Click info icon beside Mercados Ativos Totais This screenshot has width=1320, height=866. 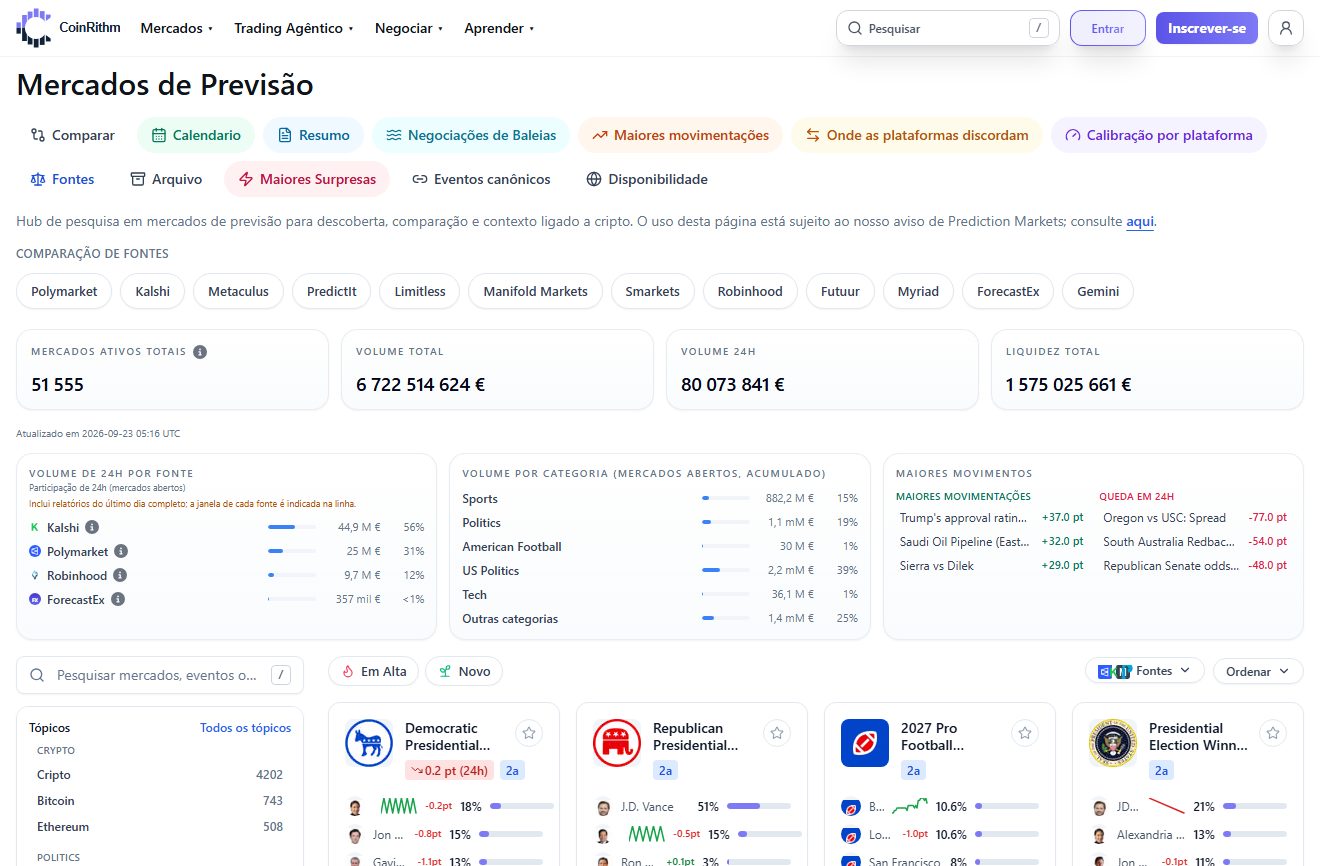(x=200, y=352)
